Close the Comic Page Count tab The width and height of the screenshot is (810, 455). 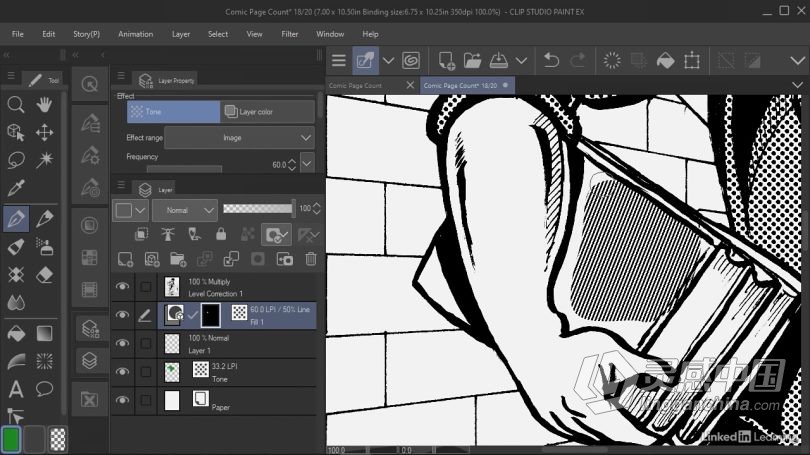pos(410,85)
